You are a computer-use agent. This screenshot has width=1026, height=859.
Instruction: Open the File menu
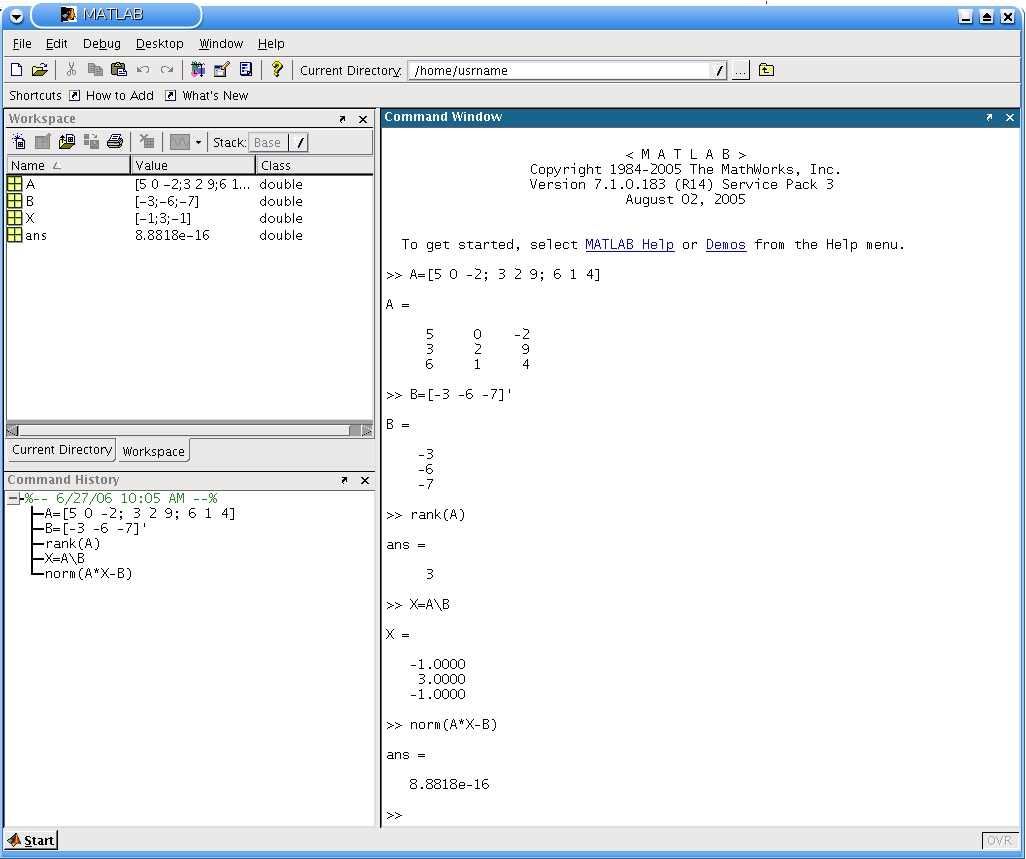22,43
